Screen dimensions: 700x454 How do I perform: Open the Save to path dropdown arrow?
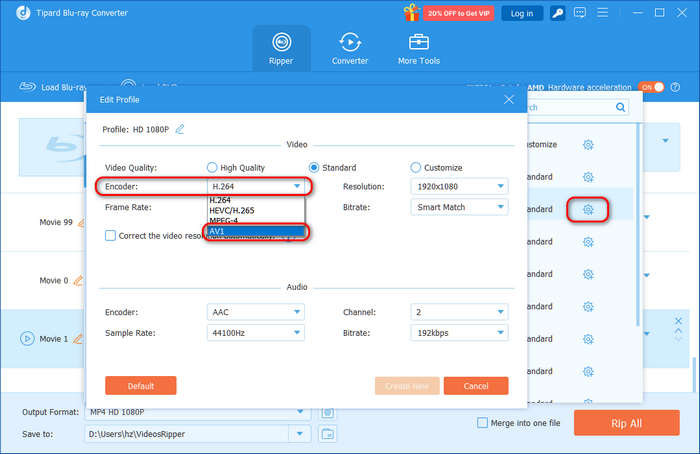click(300, 433)
